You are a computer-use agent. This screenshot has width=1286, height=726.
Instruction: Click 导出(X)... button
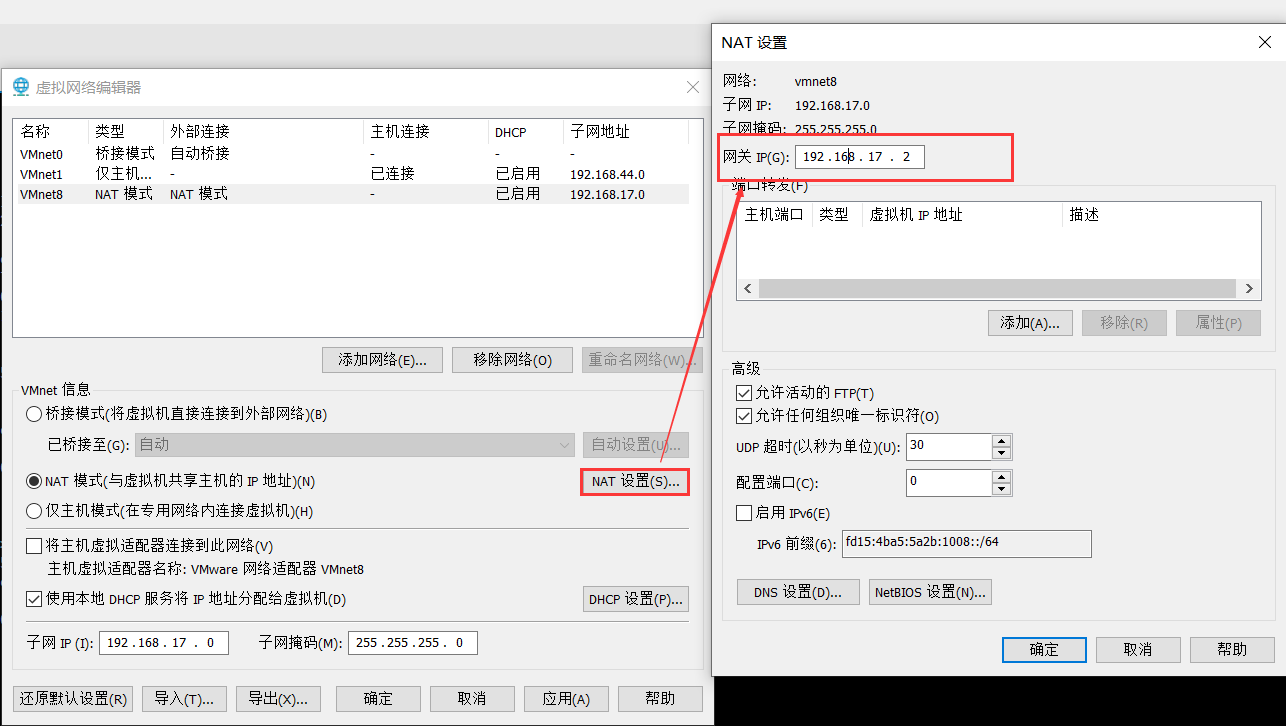coord(279,698)
